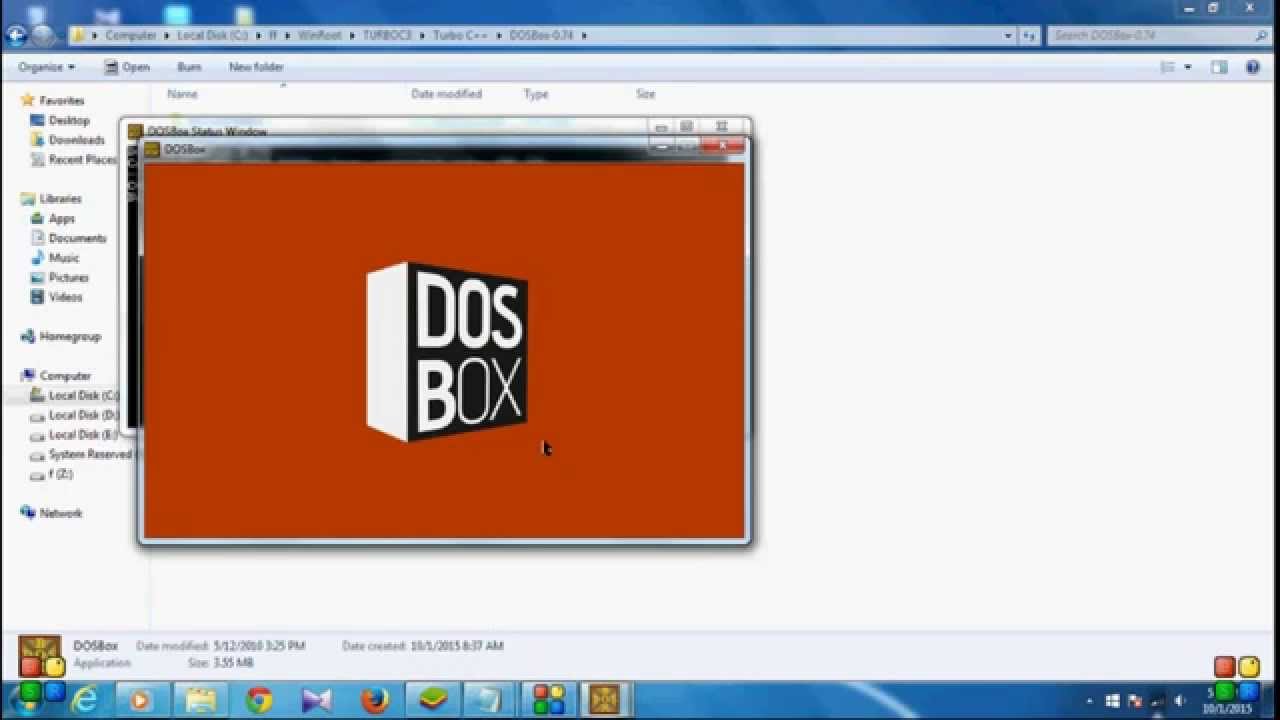Sort by Type column header
The height and width of the screenshot is (720, 1280).
(536, 94)
